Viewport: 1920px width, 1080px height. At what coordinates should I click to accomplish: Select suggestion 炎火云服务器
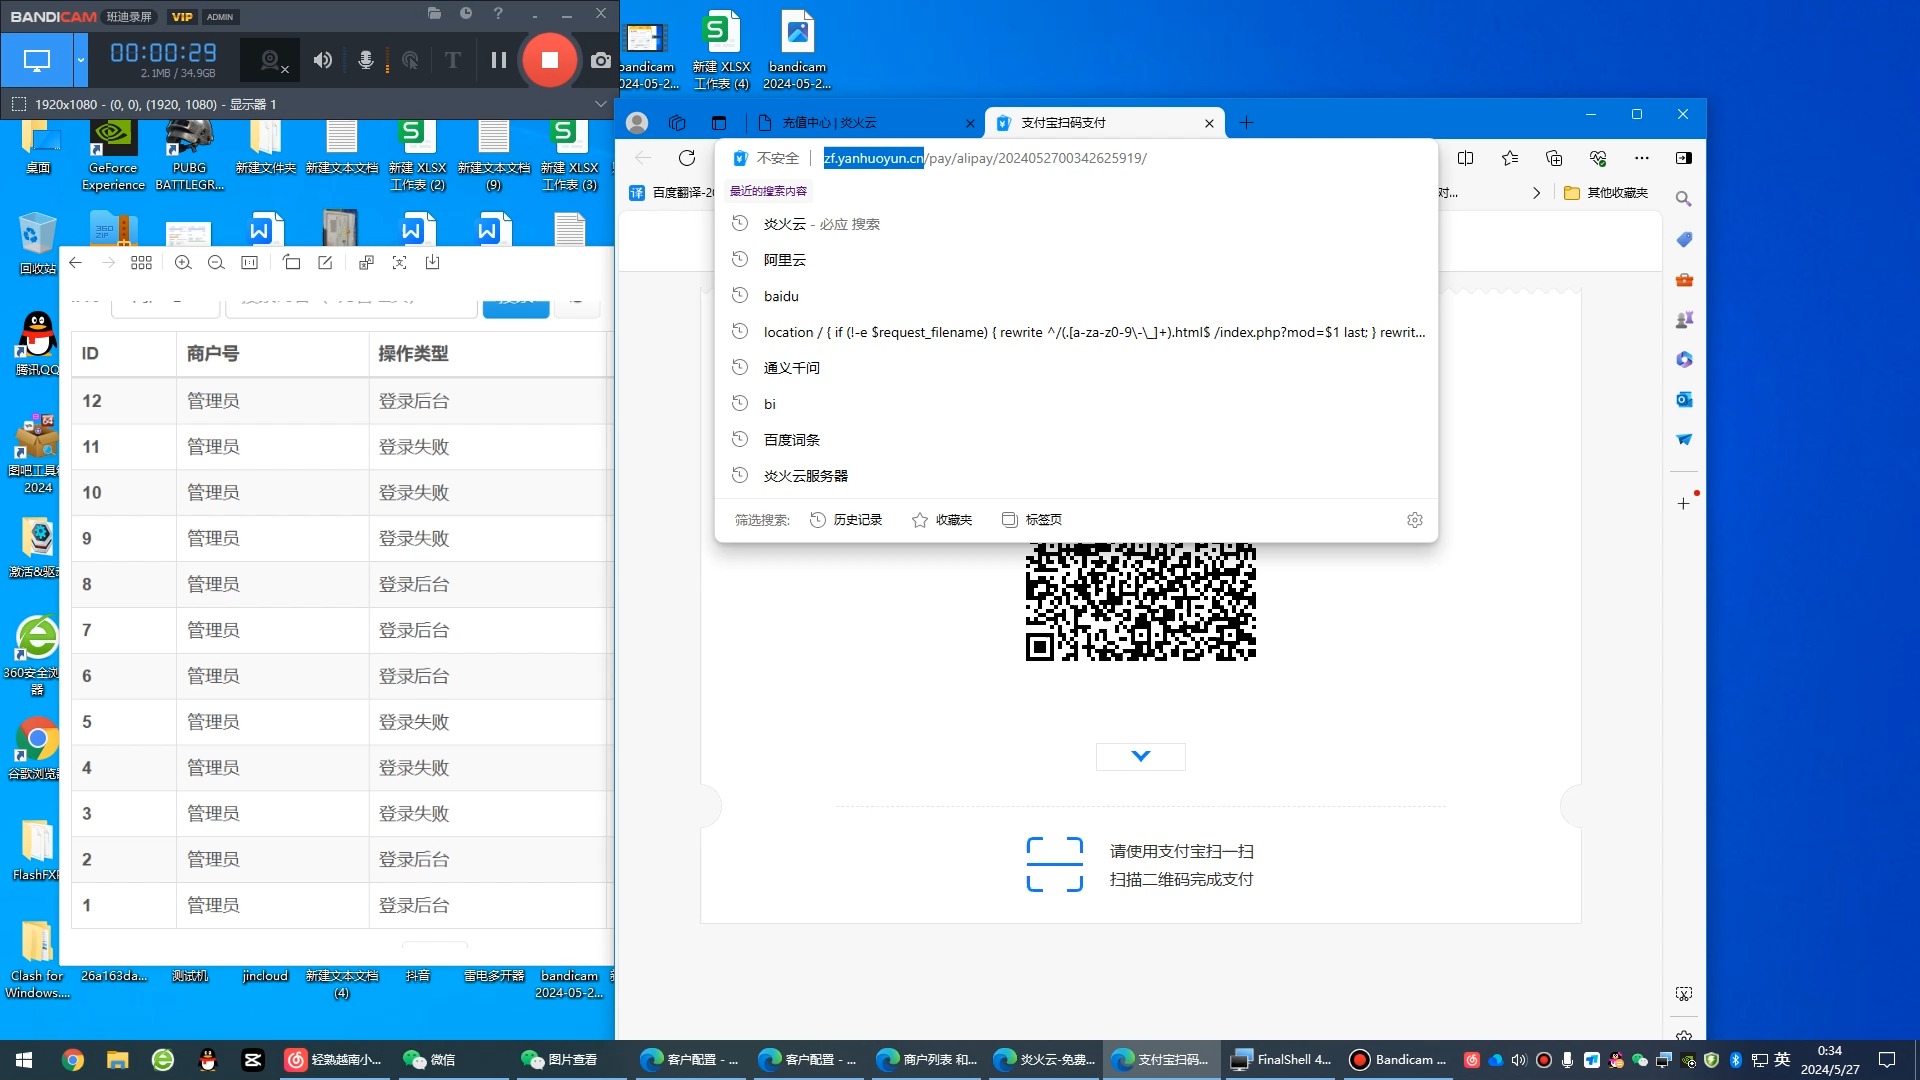click(x=1076, y=476)
